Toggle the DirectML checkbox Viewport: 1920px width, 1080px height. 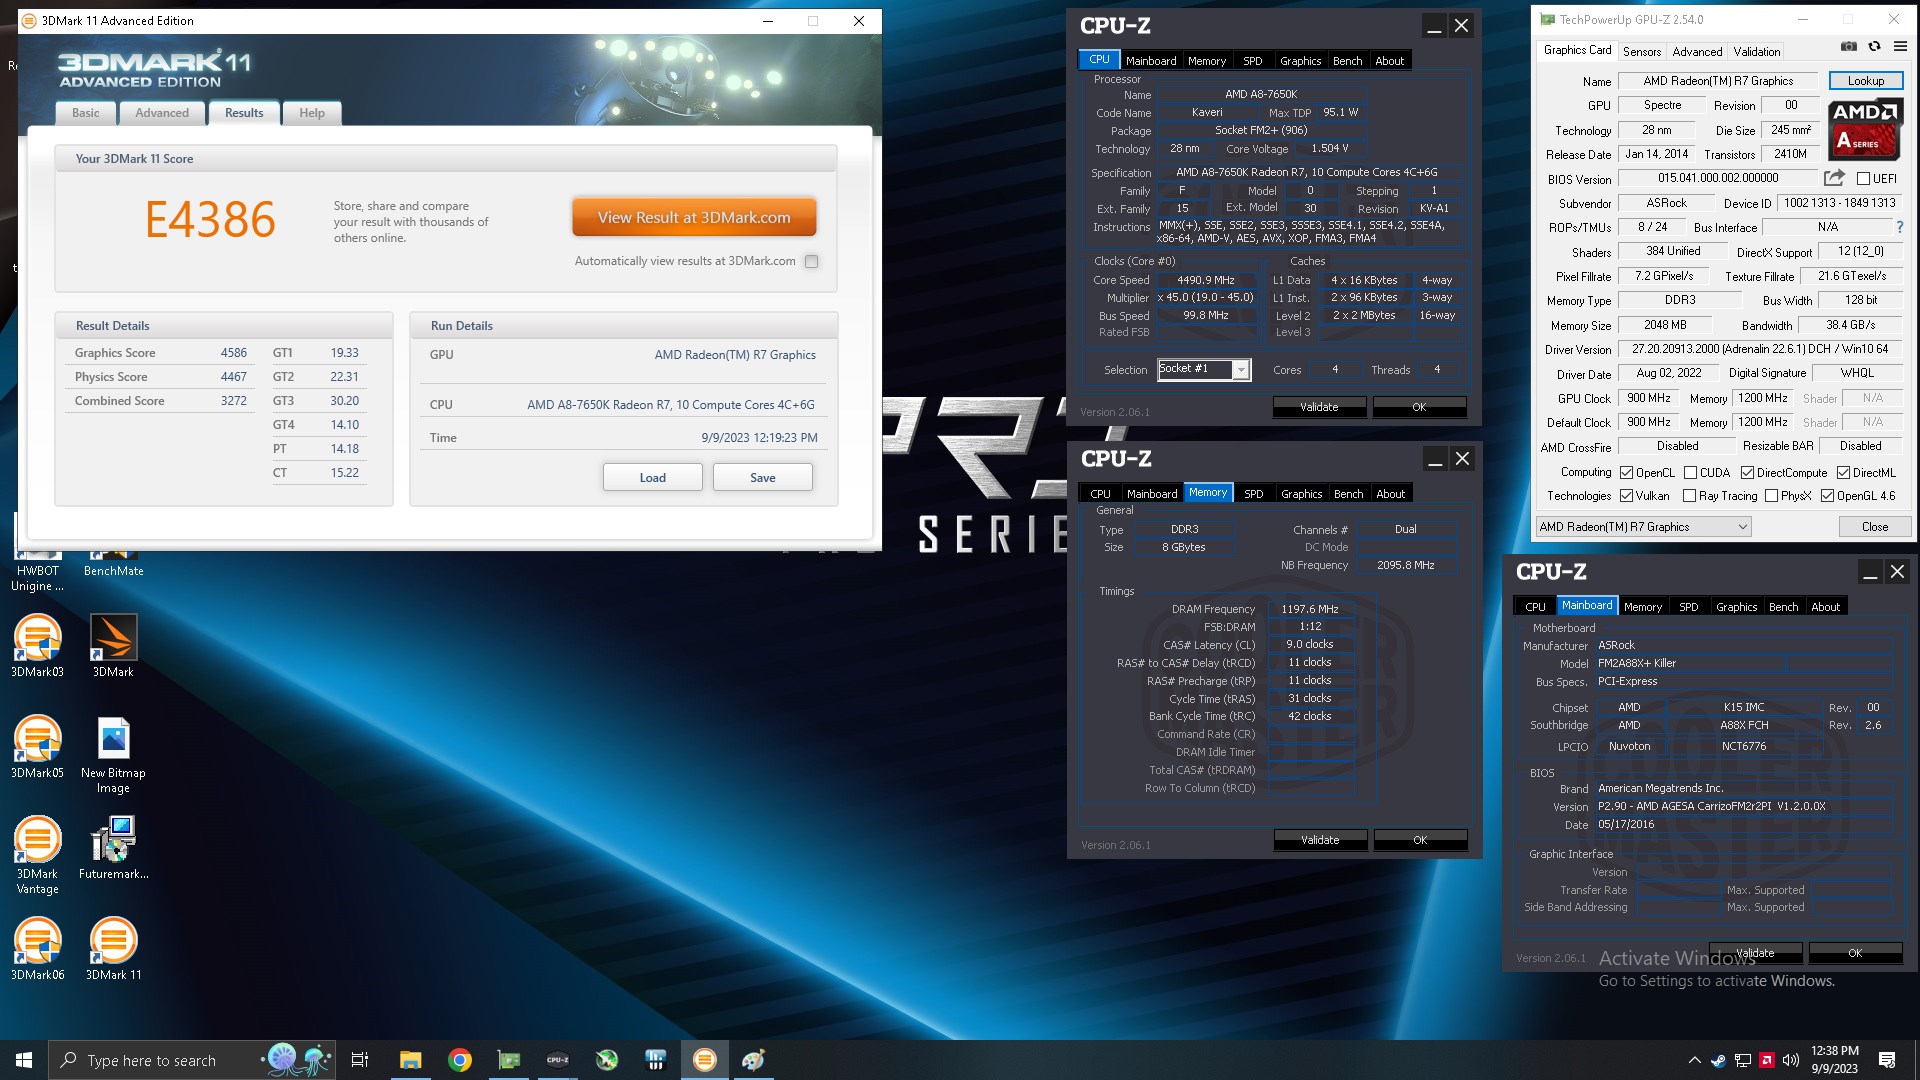point(1844,473)
